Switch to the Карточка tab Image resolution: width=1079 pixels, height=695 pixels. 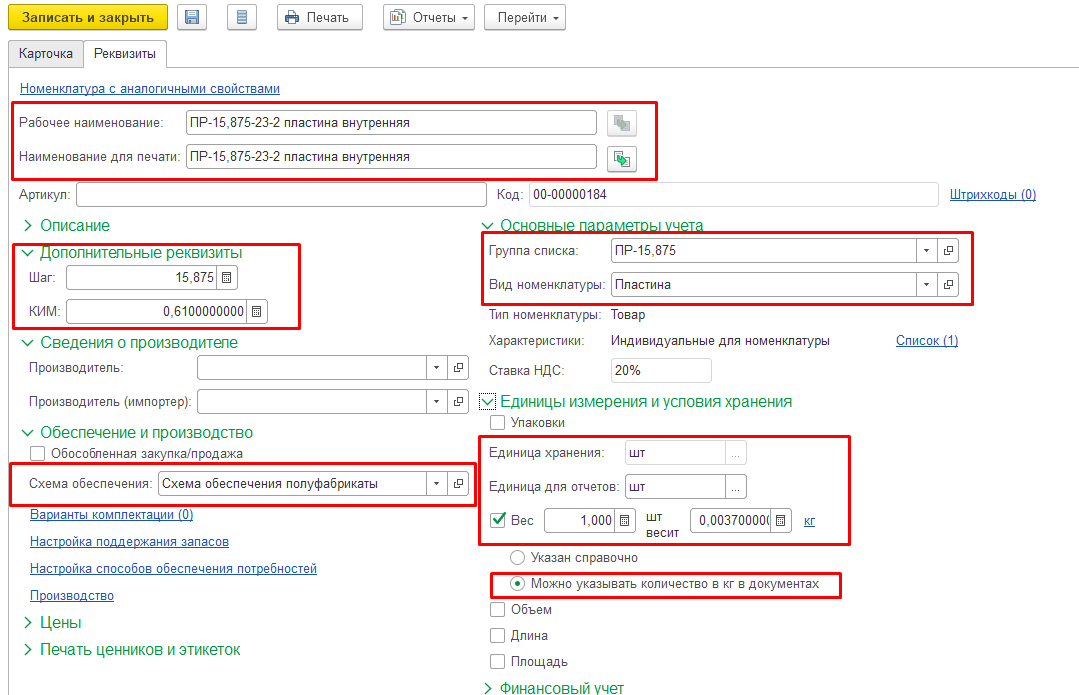[x=45, y=54]
